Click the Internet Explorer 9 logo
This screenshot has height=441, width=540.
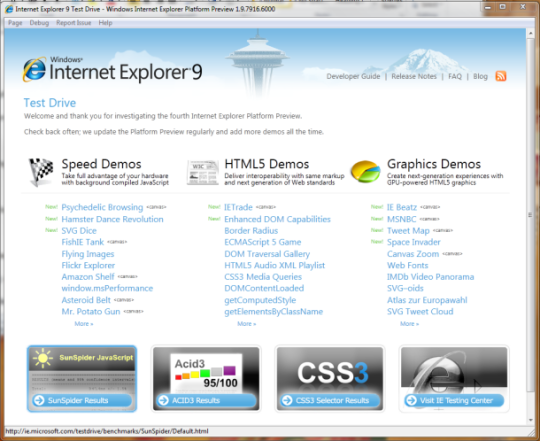[113, 70]
